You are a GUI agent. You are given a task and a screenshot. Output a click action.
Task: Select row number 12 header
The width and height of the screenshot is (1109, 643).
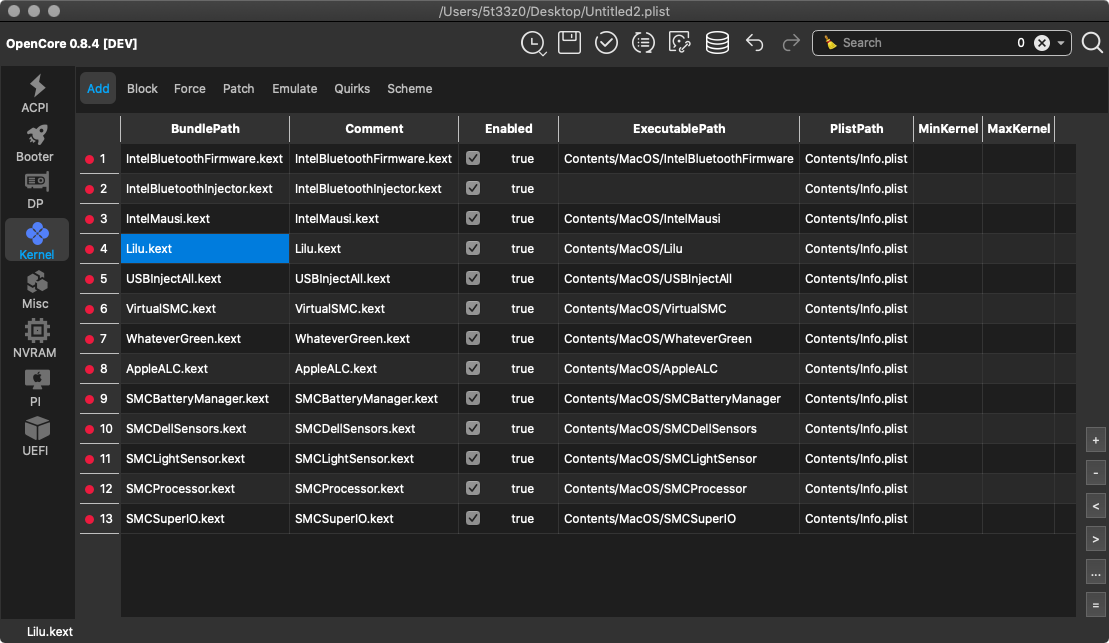point(100,489)
